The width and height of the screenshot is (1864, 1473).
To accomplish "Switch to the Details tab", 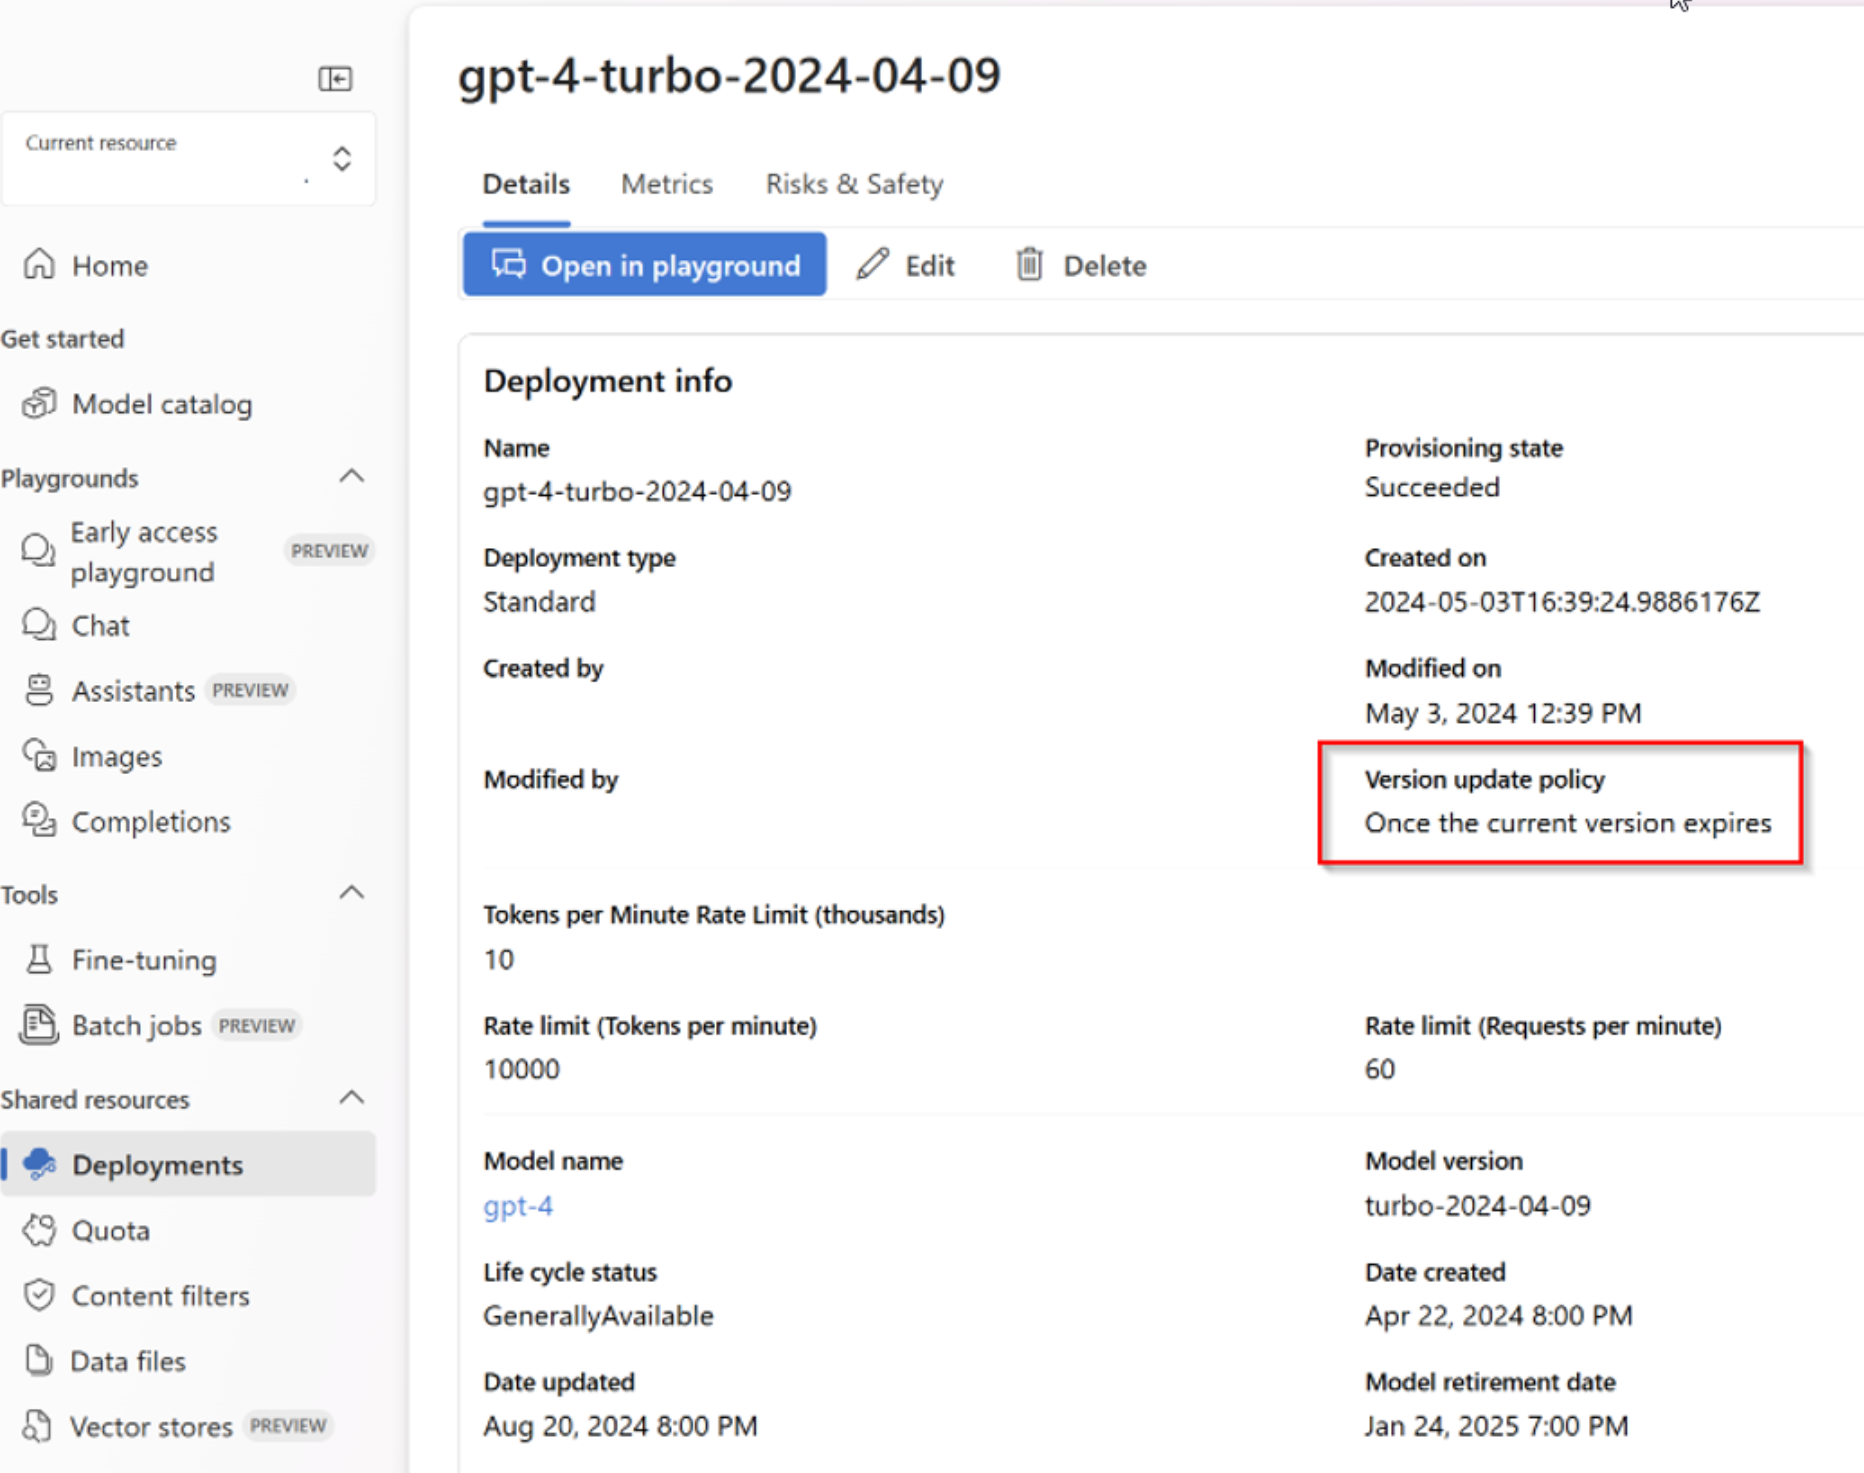I will [526, 184].
